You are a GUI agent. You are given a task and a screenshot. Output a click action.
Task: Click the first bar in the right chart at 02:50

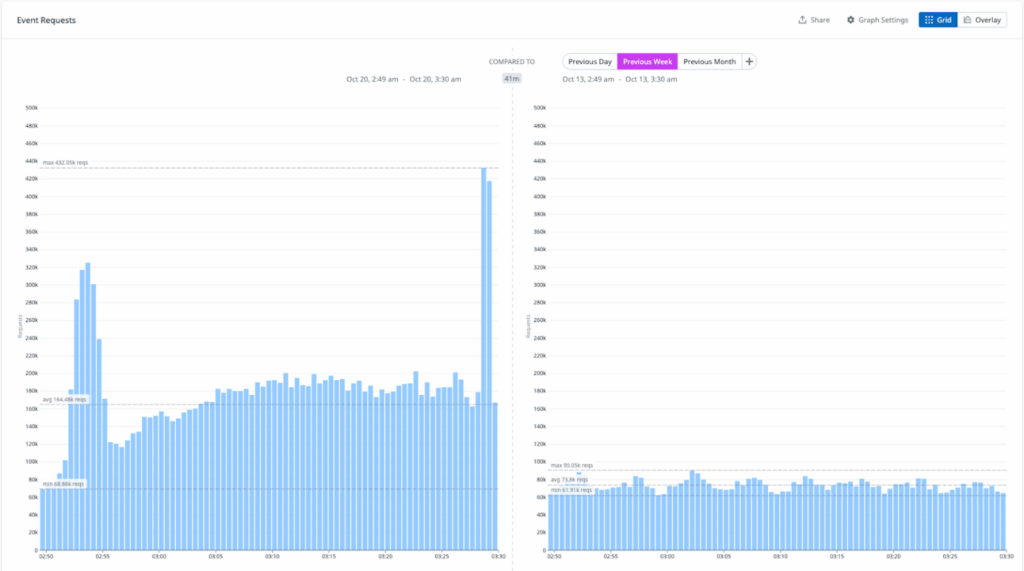point(551,522)
